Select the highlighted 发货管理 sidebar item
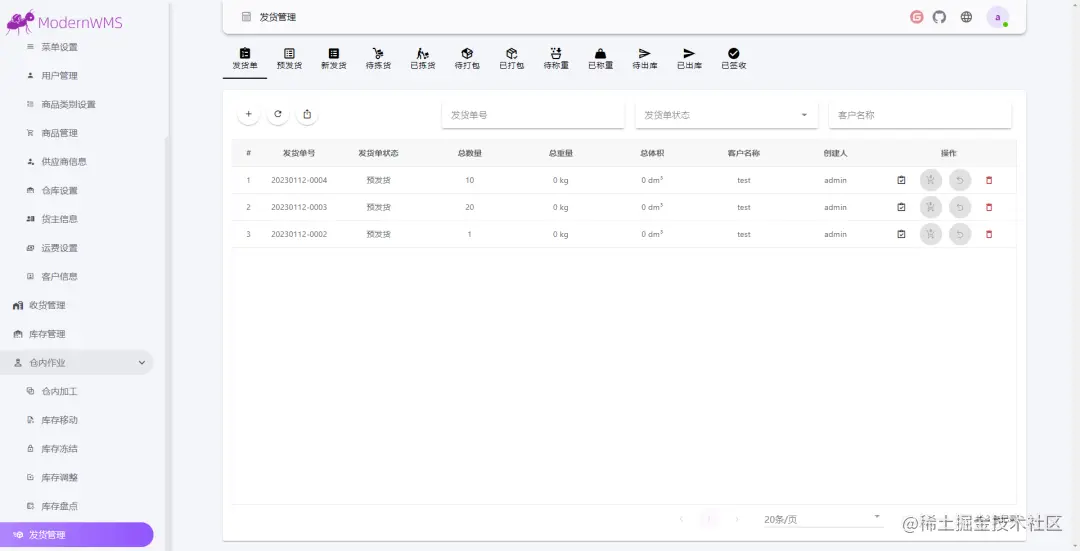The height and width of the screenshot is (551, 1080). 76,534
